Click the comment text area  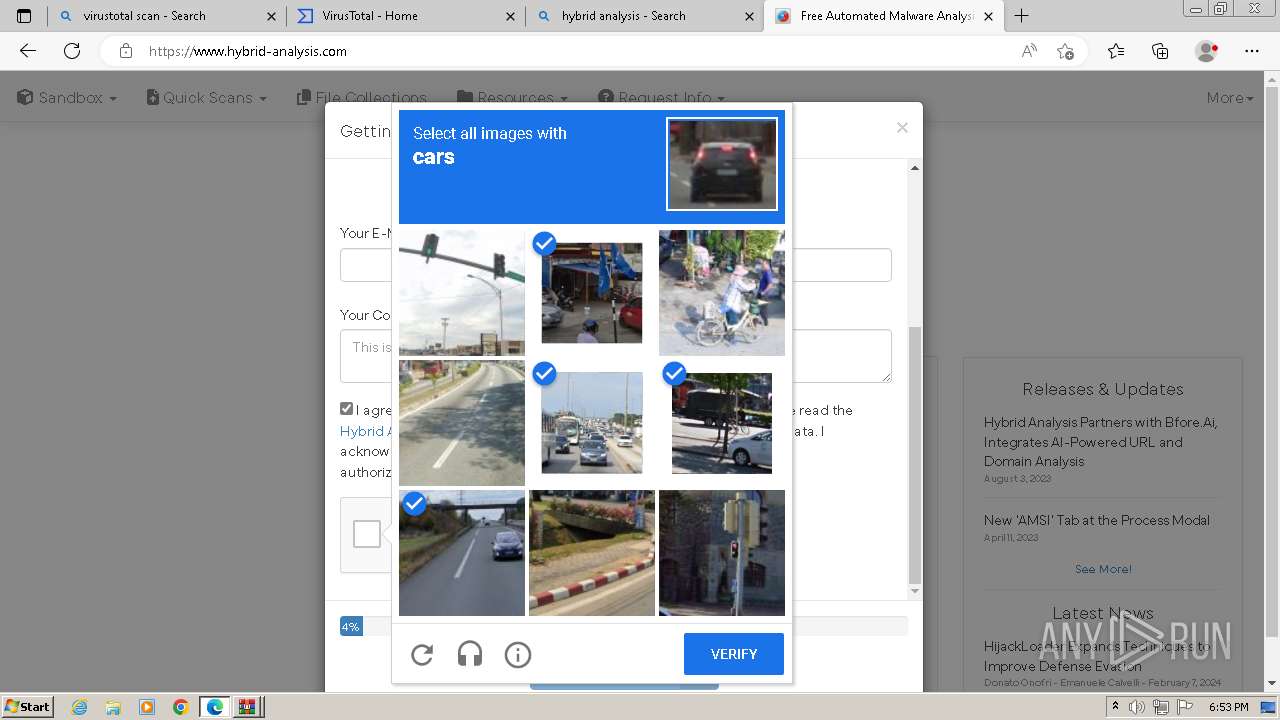pos(616,356)
